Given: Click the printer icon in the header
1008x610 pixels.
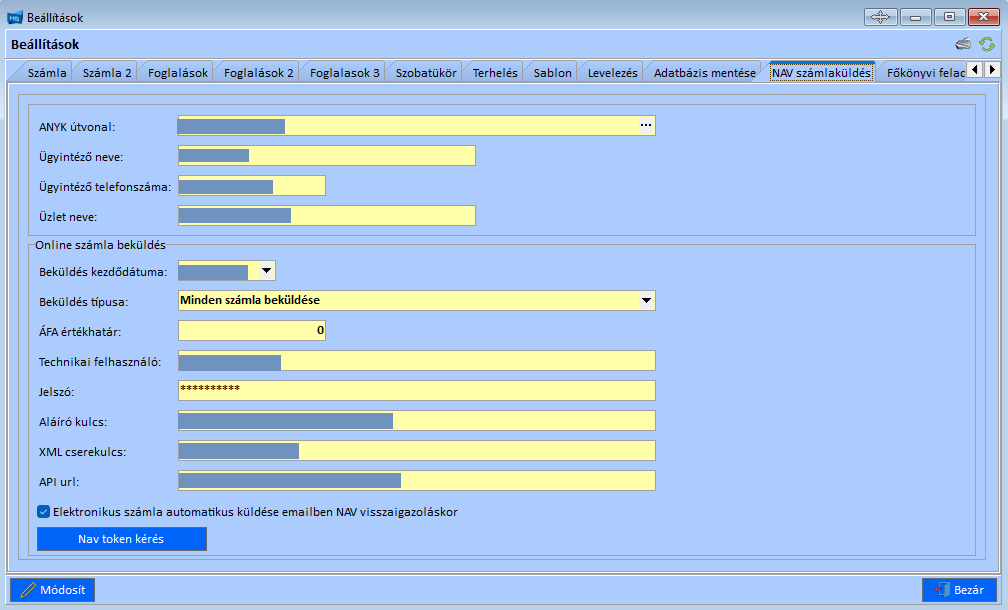Looking at the screenshot, I should (x=963, y=44).
